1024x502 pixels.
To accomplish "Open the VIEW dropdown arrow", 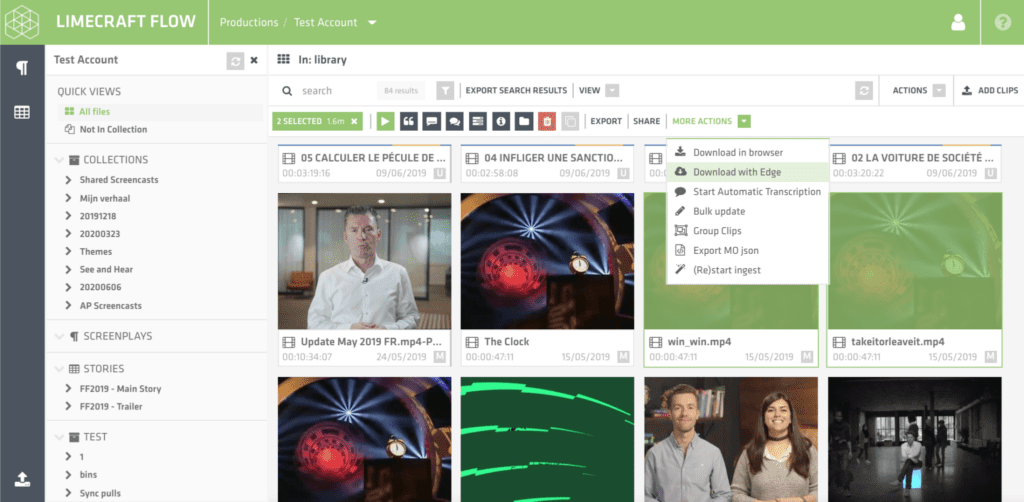I will click(612, 91).
